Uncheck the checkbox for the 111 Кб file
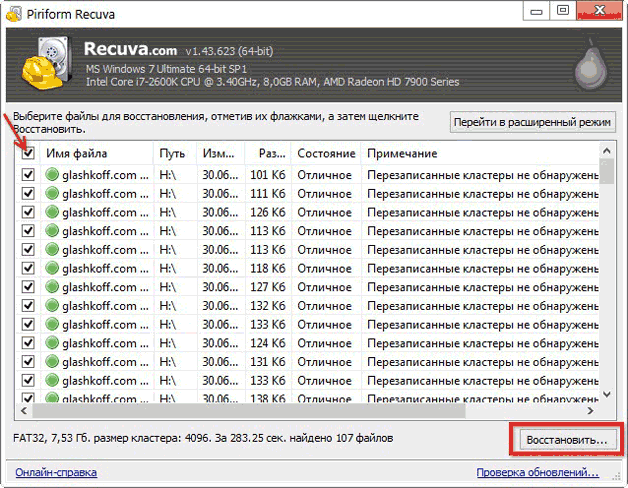Viewport: 628px width, 488px height. [x=28, y=194]
